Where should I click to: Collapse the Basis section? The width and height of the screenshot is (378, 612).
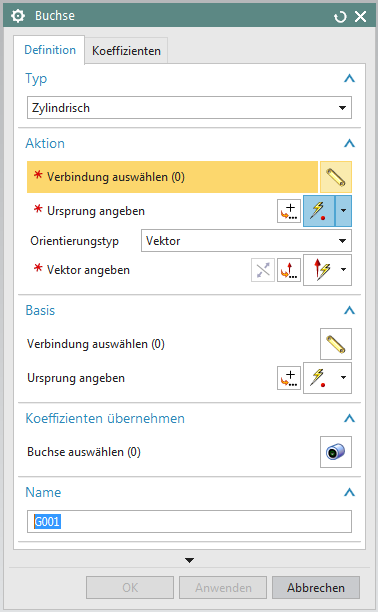[349, 311]
